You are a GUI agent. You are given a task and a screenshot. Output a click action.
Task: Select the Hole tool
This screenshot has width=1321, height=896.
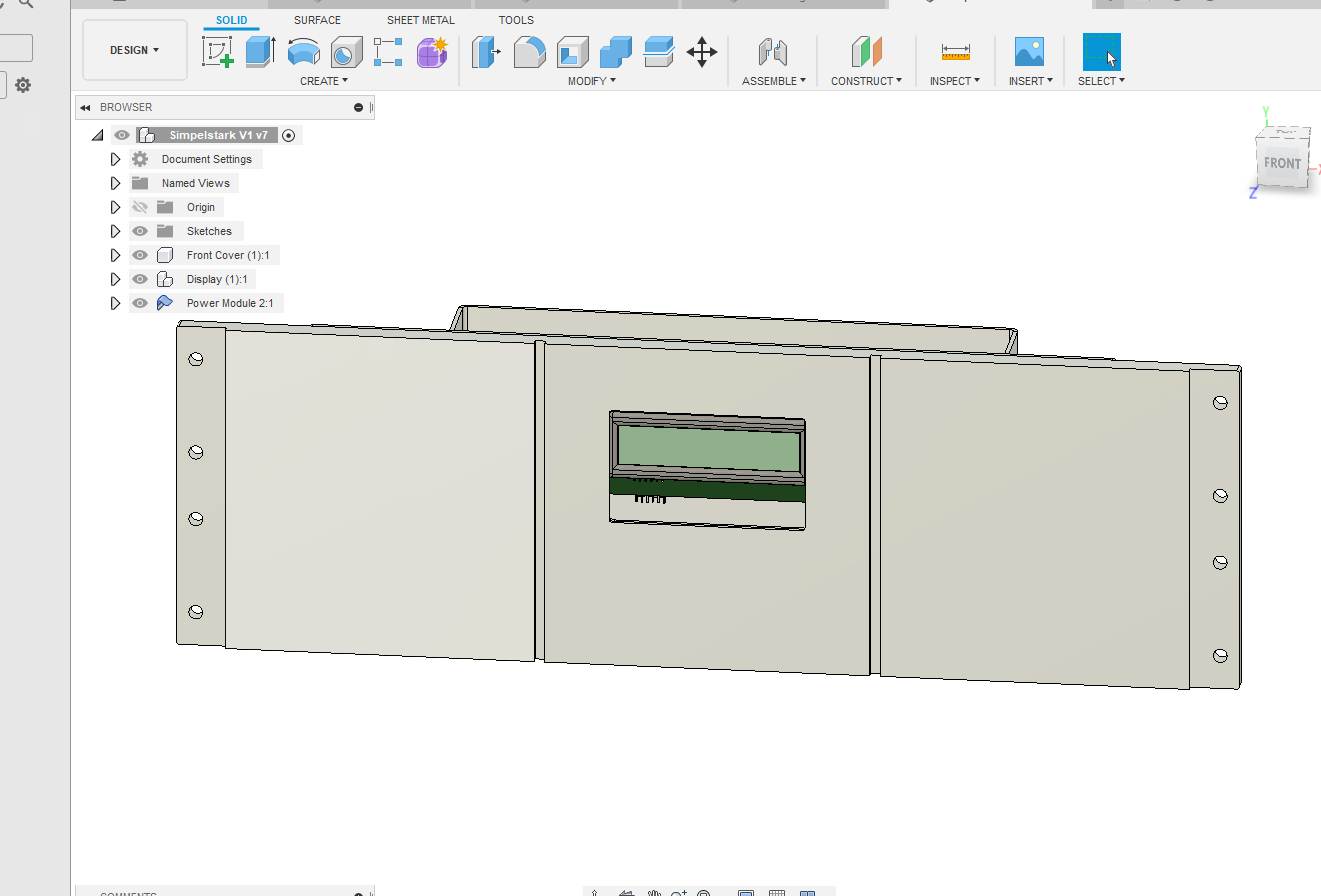pos(347,52)
